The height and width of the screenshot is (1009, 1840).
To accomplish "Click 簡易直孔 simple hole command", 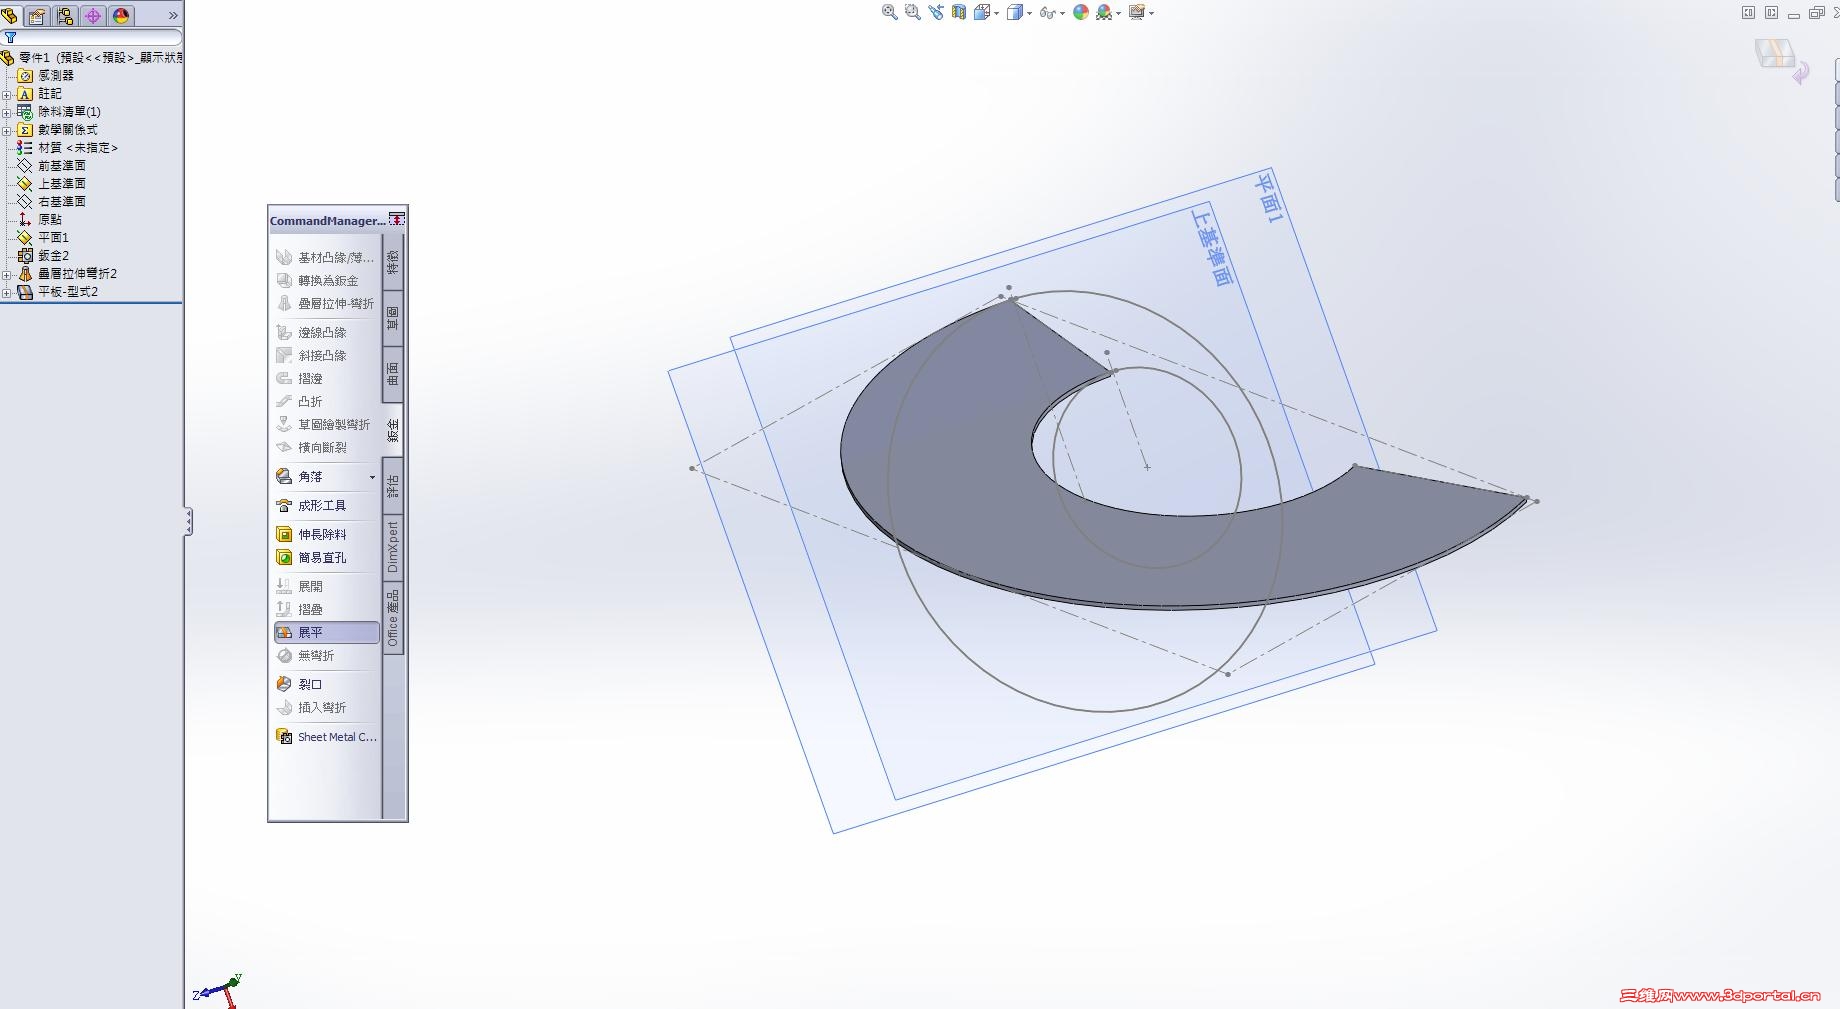I will [312, 557].
